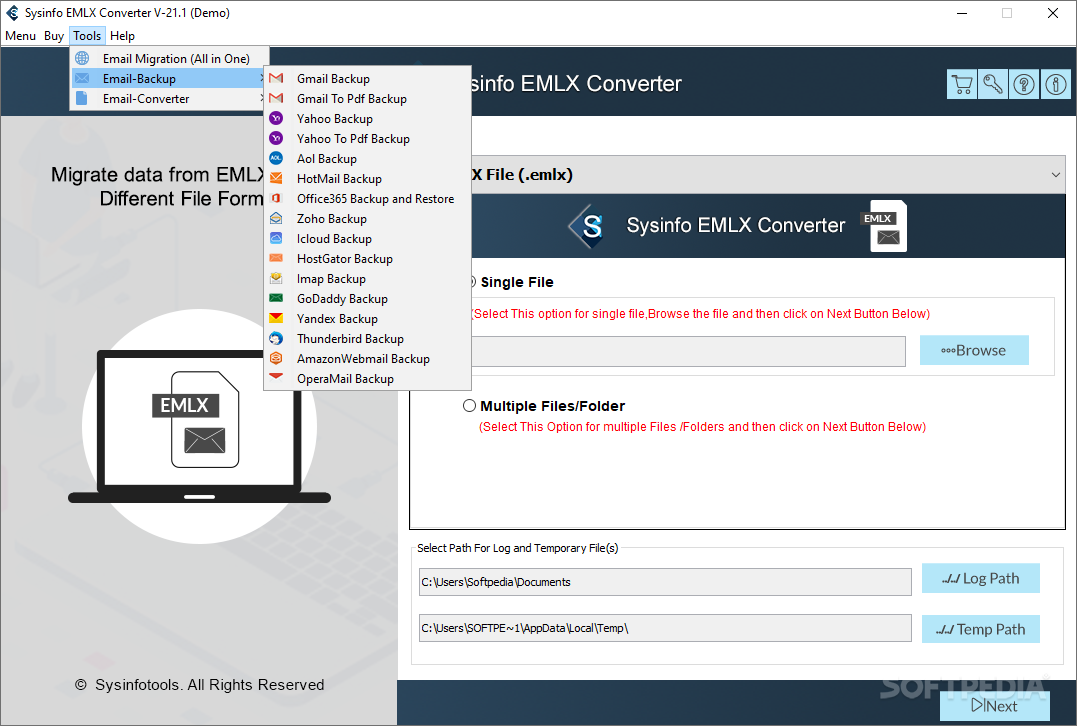Choose Email Migration (All in One)
The image size is (1077, 726).
pos(169,58)
